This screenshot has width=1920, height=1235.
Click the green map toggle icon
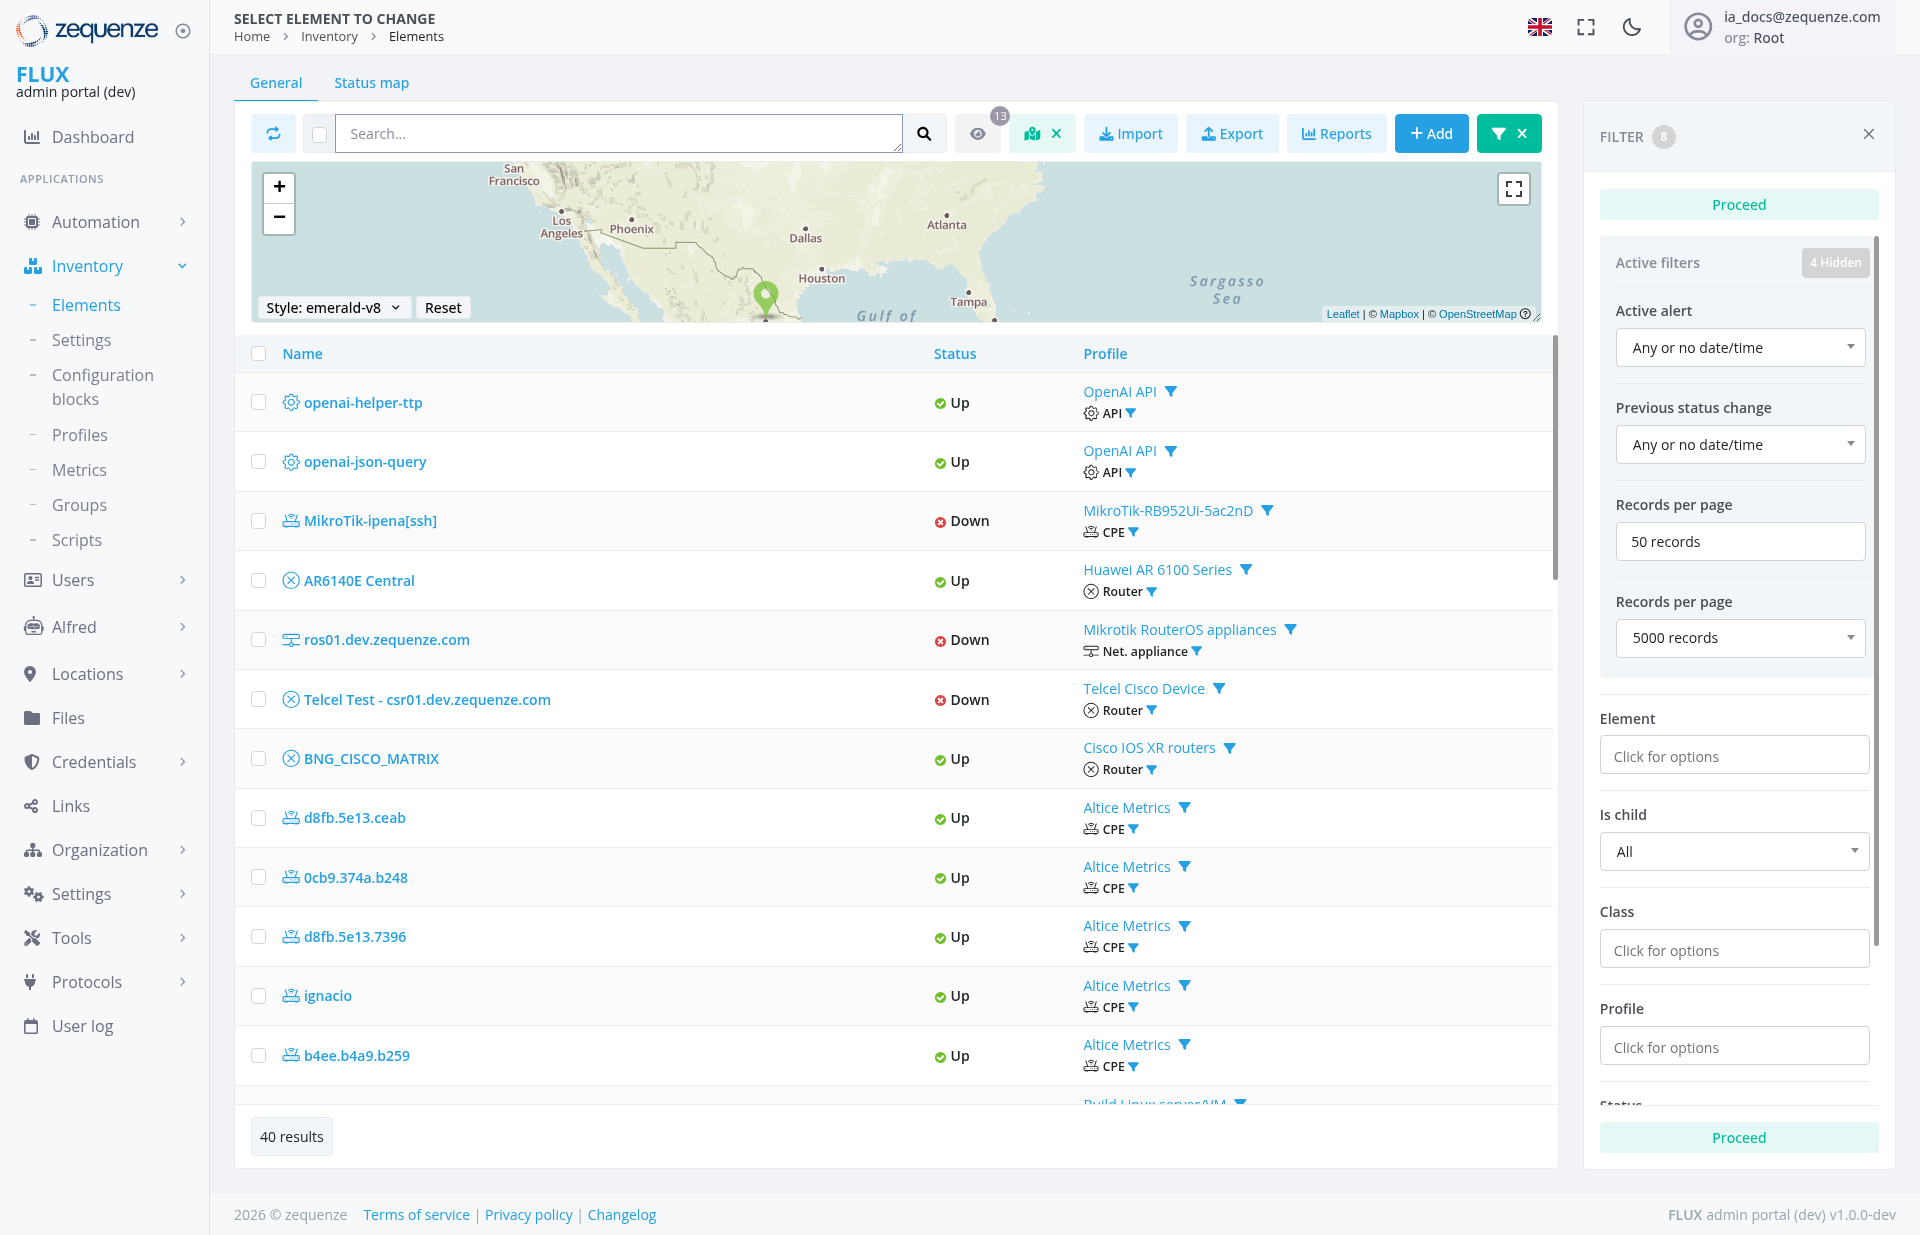tap(1033, 134)
